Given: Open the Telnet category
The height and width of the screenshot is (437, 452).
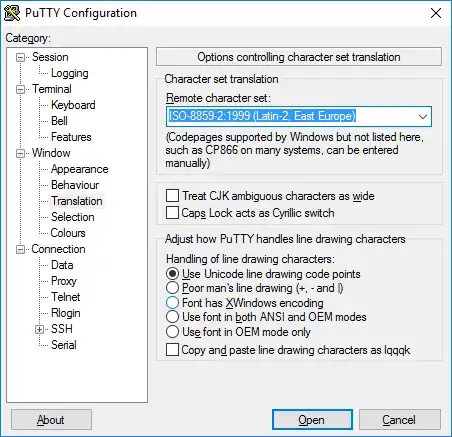Looking at the screenshot, I should point(66,297).
